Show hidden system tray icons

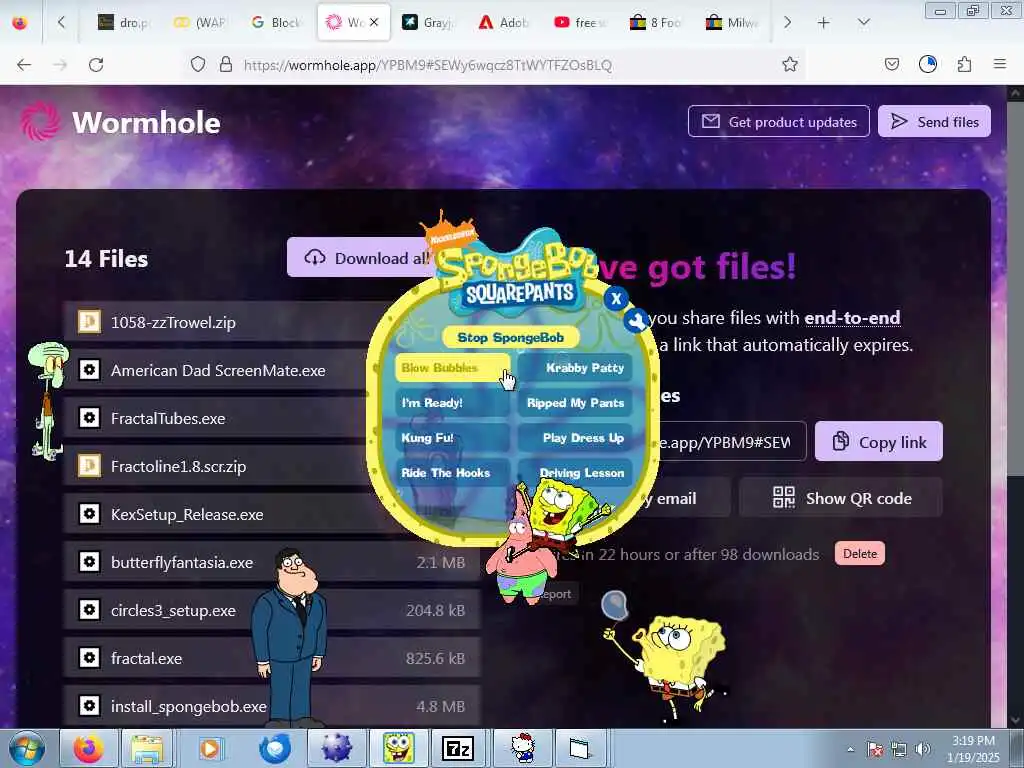850,750
